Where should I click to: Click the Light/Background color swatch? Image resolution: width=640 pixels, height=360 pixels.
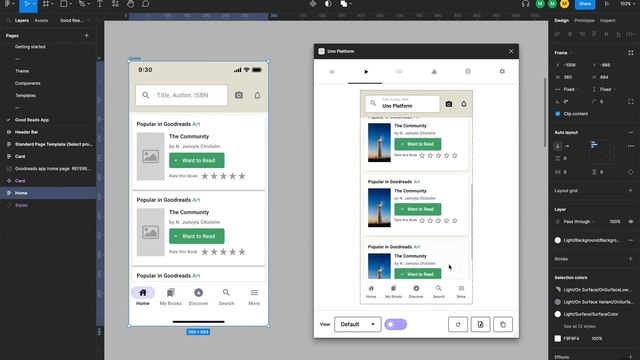[558, 240]
